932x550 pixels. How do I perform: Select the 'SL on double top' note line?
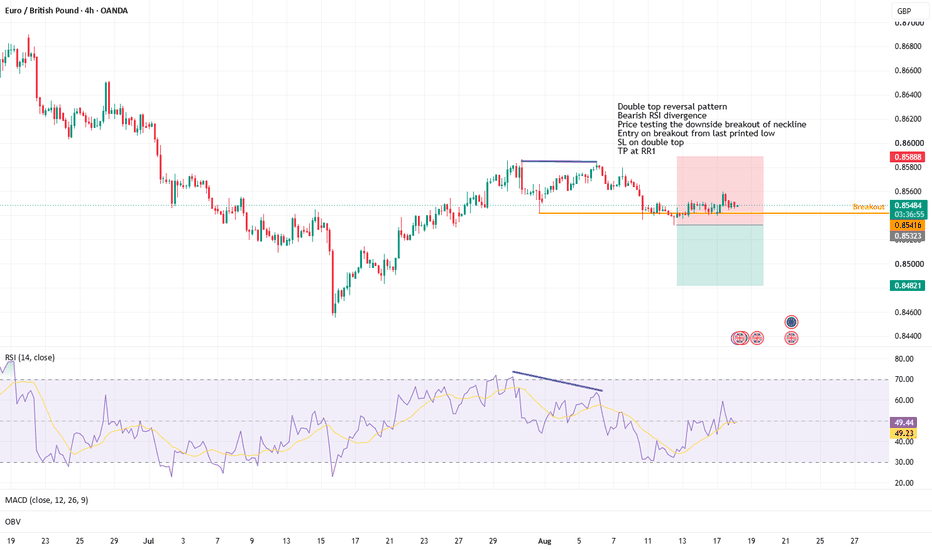pyautogui.click(x=651, y=142)
